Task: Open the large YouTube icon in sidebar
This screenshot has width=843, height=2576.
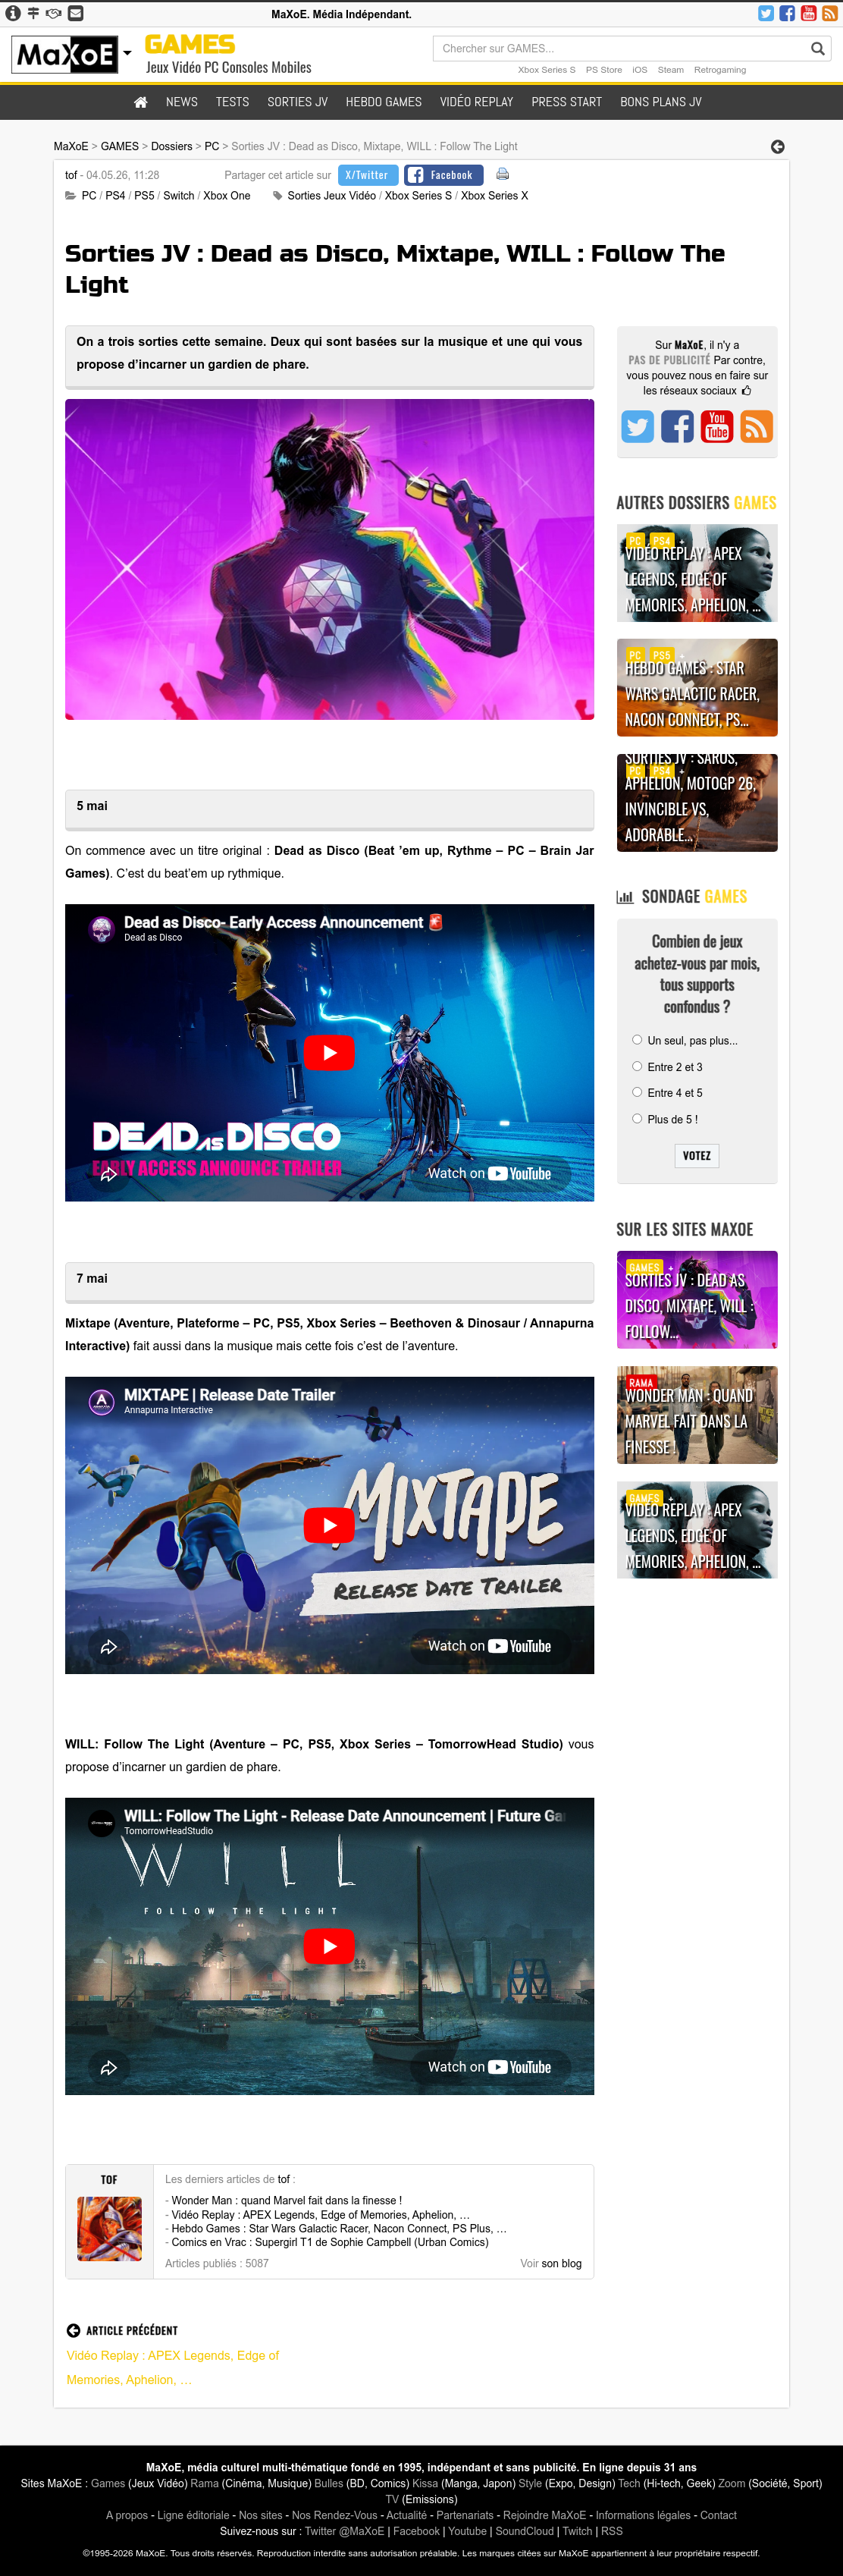Action: click(x=716, y=427)
